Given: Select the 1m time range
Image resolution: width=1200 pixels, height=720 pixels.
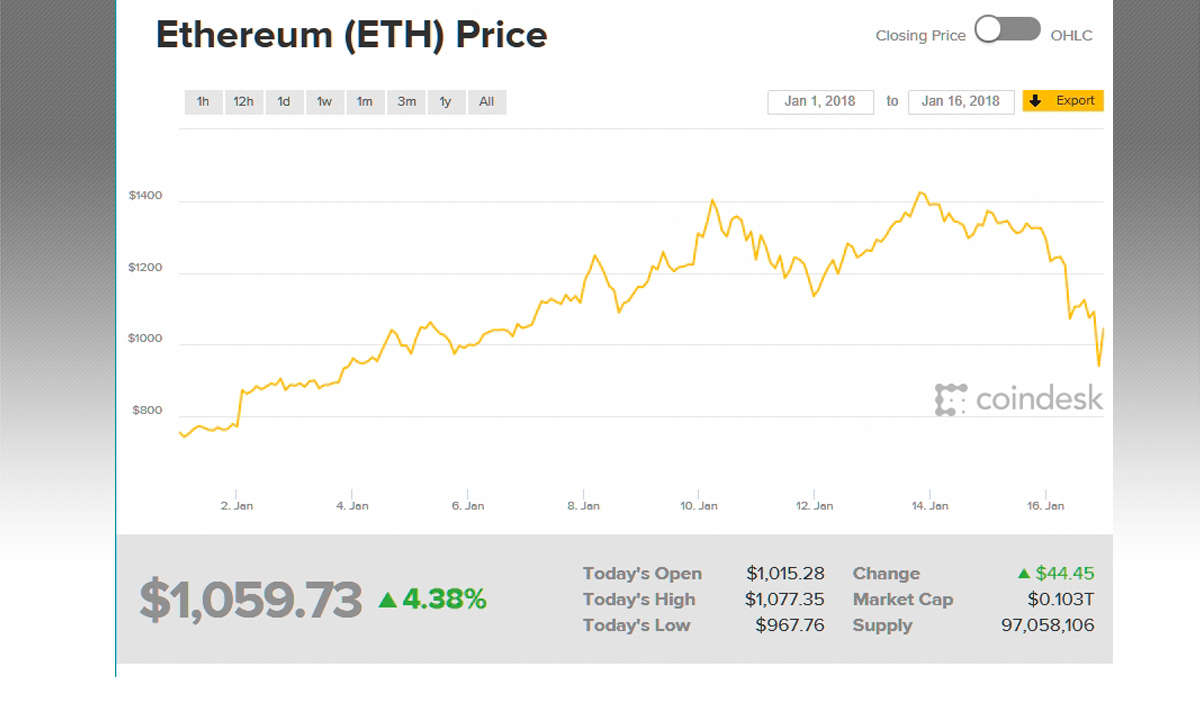Looking at the screenshot, I should 365,101.
